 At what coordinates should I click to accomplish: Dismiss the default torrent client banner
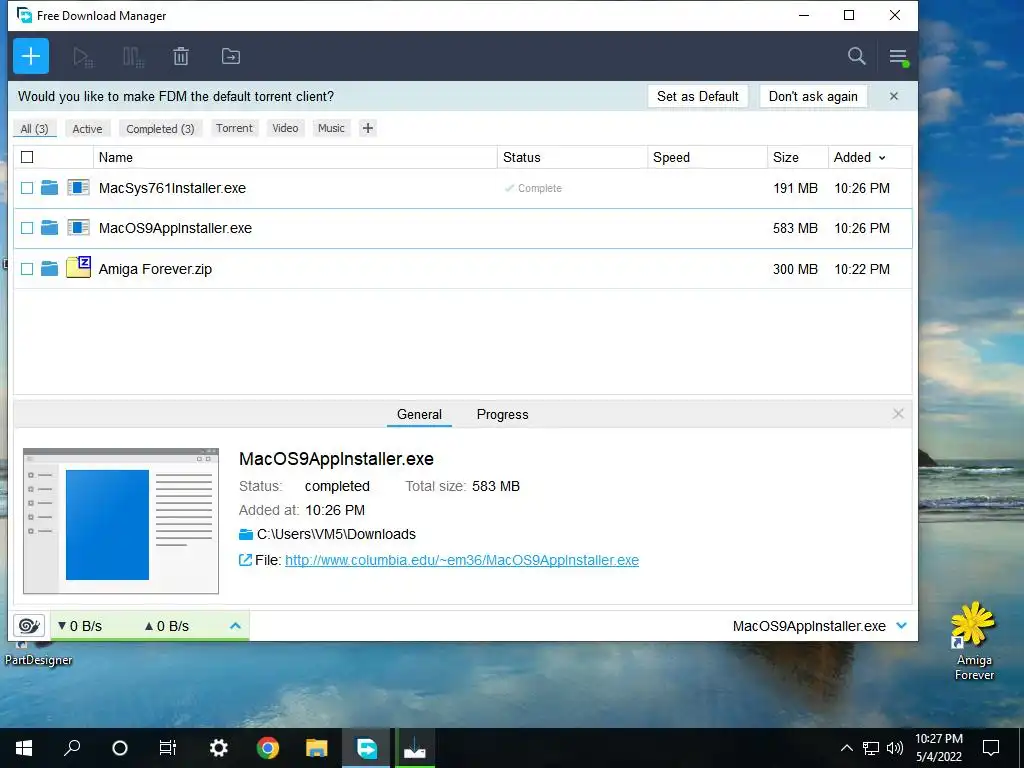[x=894, y=96]
